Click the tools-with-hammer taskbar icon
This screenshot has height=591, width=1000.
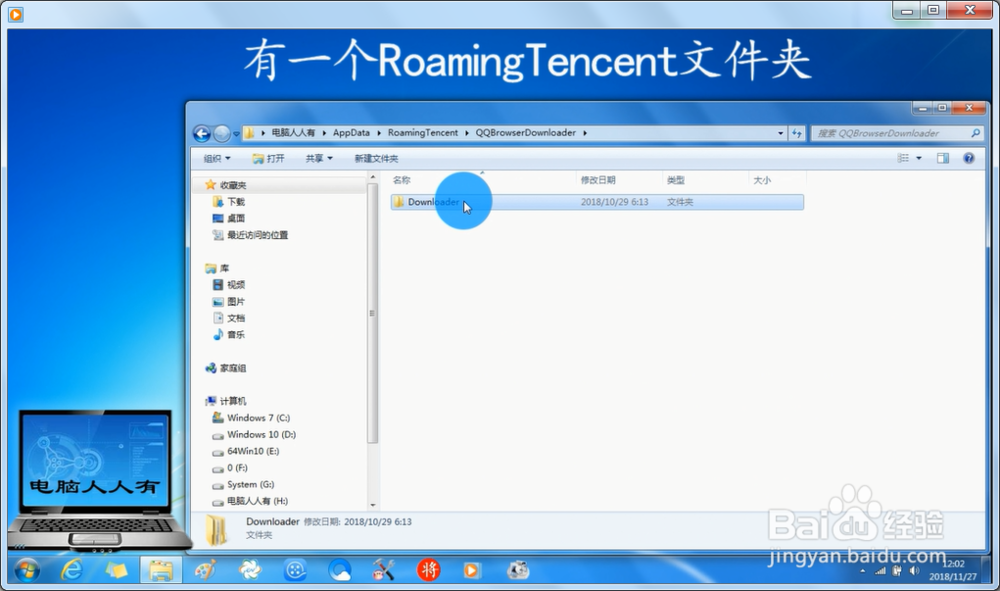click(x=383, y=569)
